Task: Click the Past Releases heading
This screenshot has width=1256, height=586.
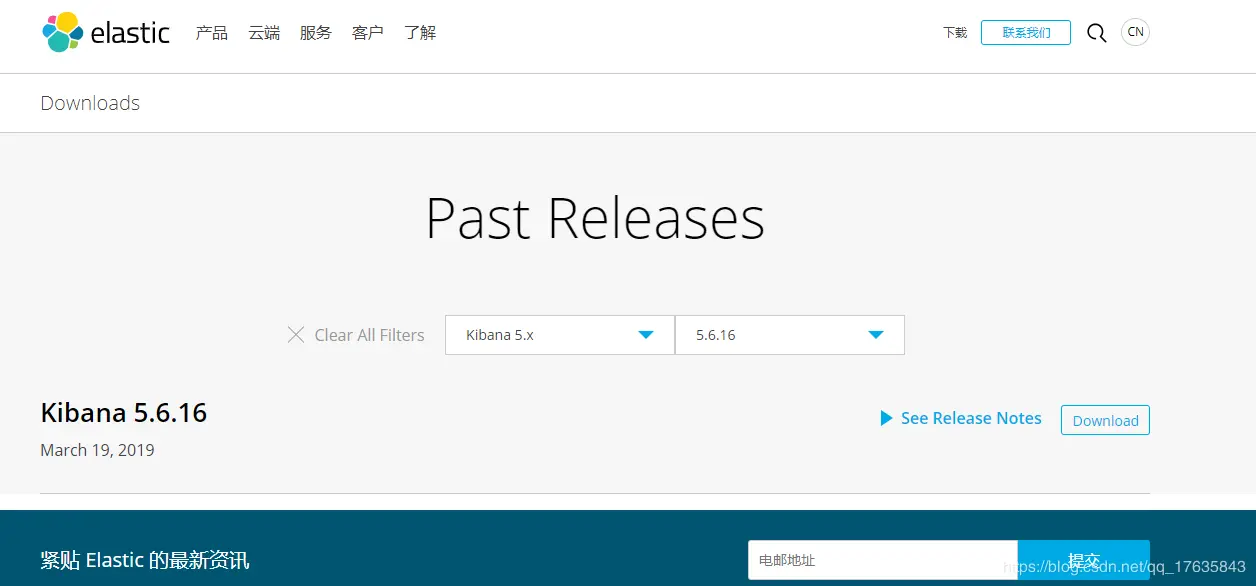Action: pyautogui.click(x=595, y=218)
